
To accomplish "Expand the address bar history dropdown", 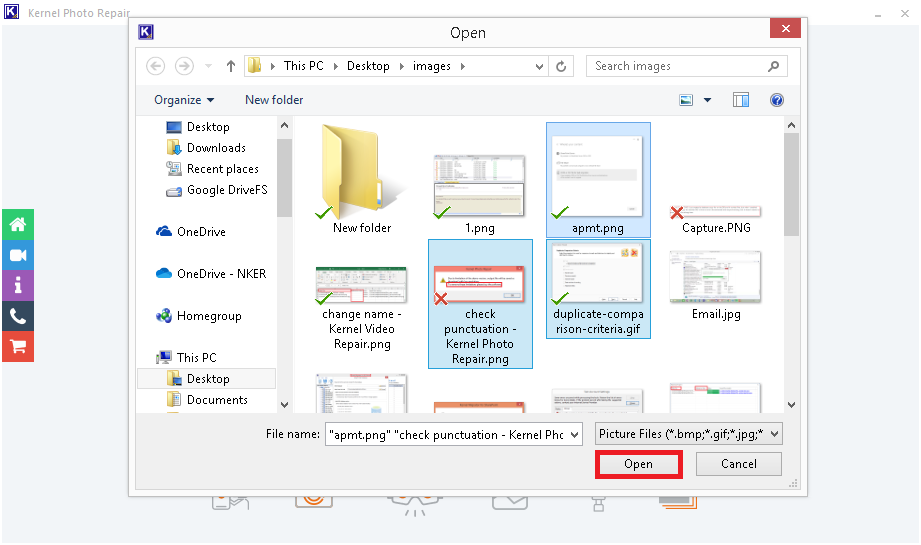I will point(539,66).
